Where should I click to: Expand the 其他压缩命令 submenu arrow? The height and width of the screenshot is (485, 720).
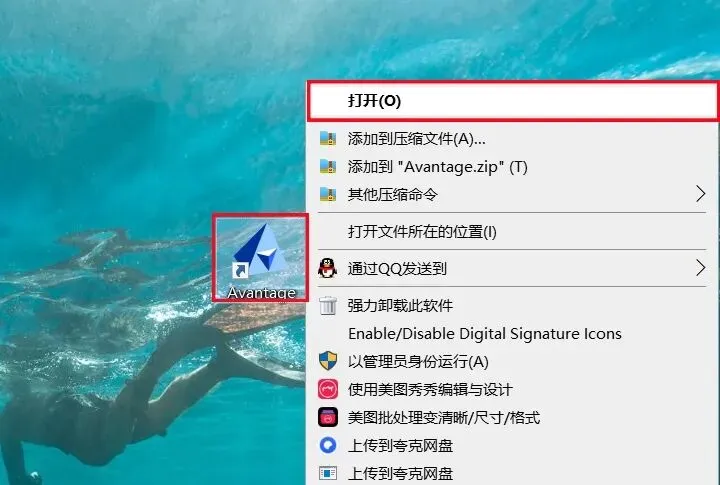700,194
